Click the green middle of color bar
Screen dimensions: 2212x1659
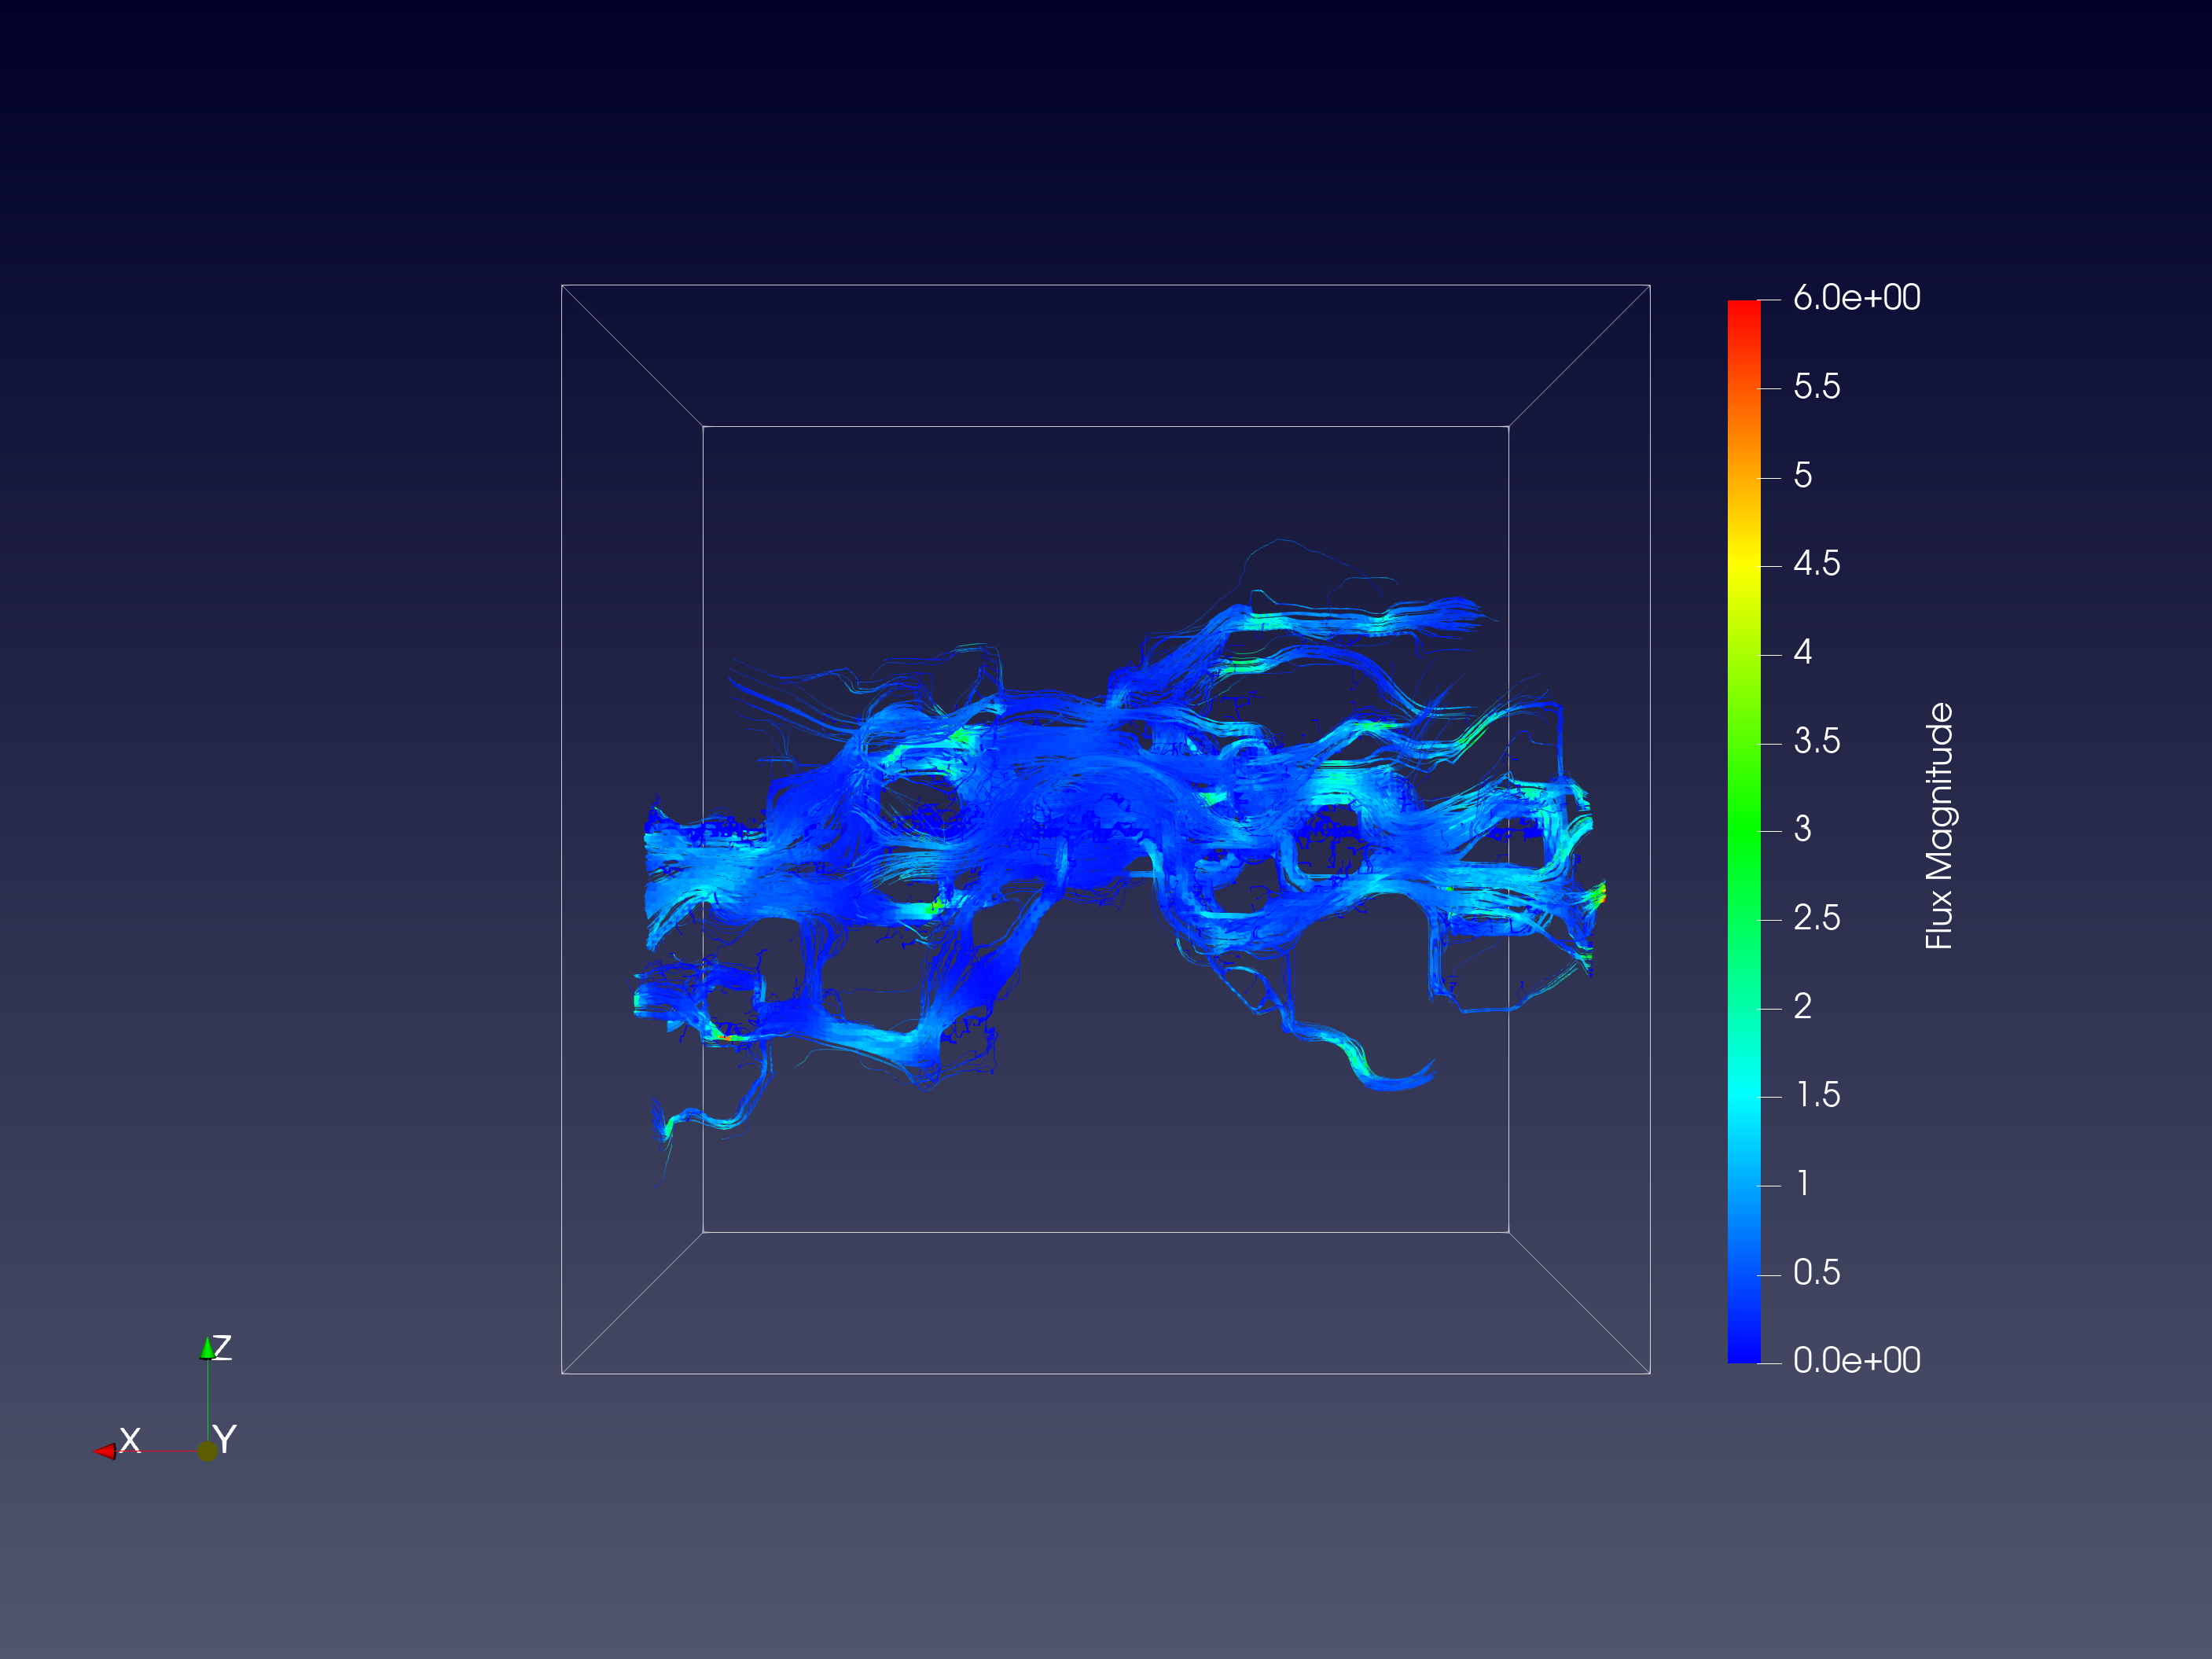pos(1744,830)
